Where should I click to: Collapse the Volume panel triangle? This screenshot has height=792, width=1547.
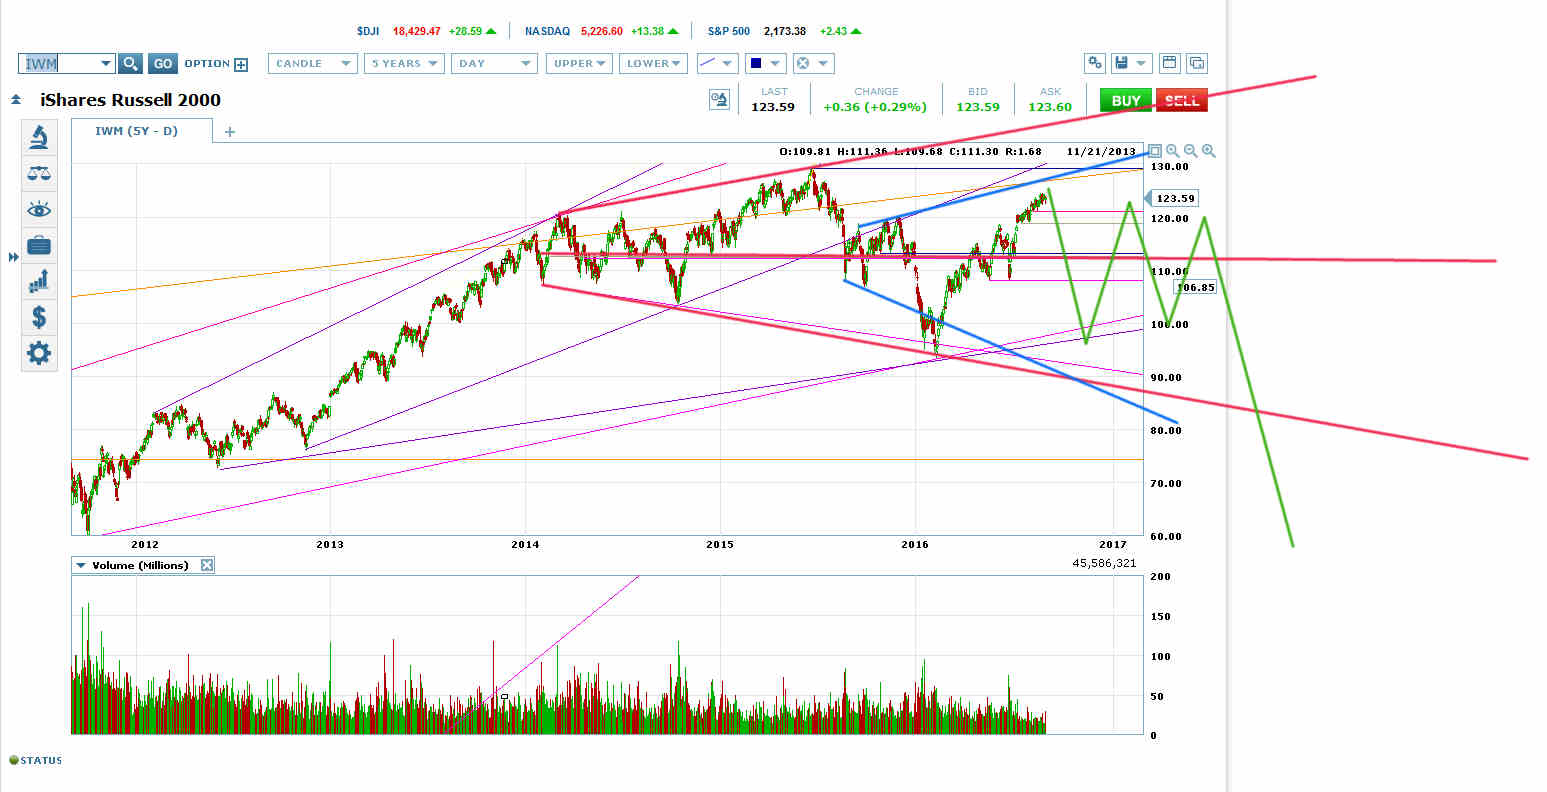[82, 565]
